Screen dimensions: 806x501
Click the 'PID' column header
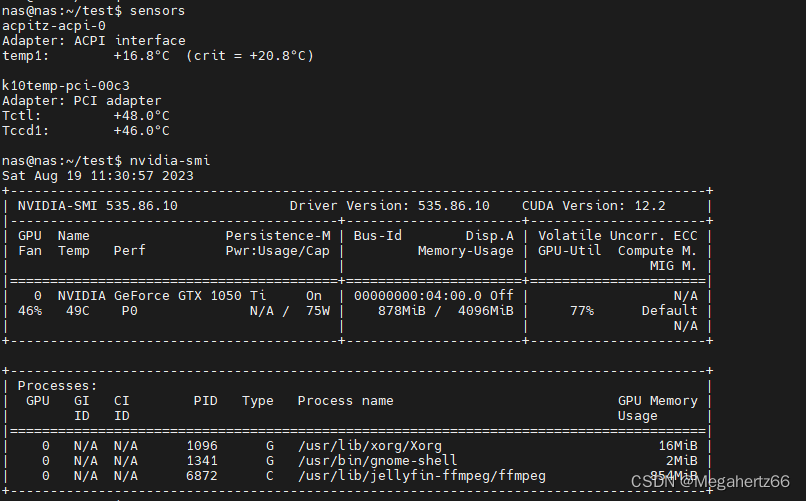point(206,401)
